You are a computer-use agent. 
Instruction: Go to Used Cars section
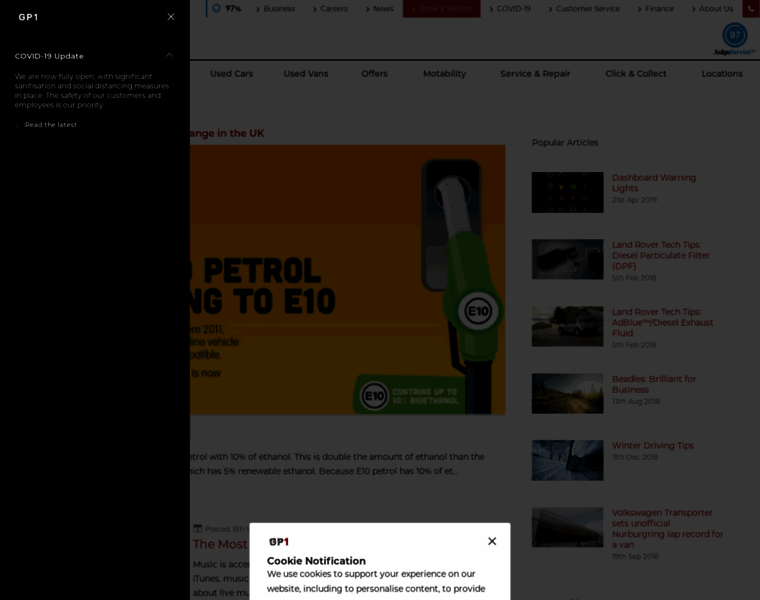click(x=231, y=74)
